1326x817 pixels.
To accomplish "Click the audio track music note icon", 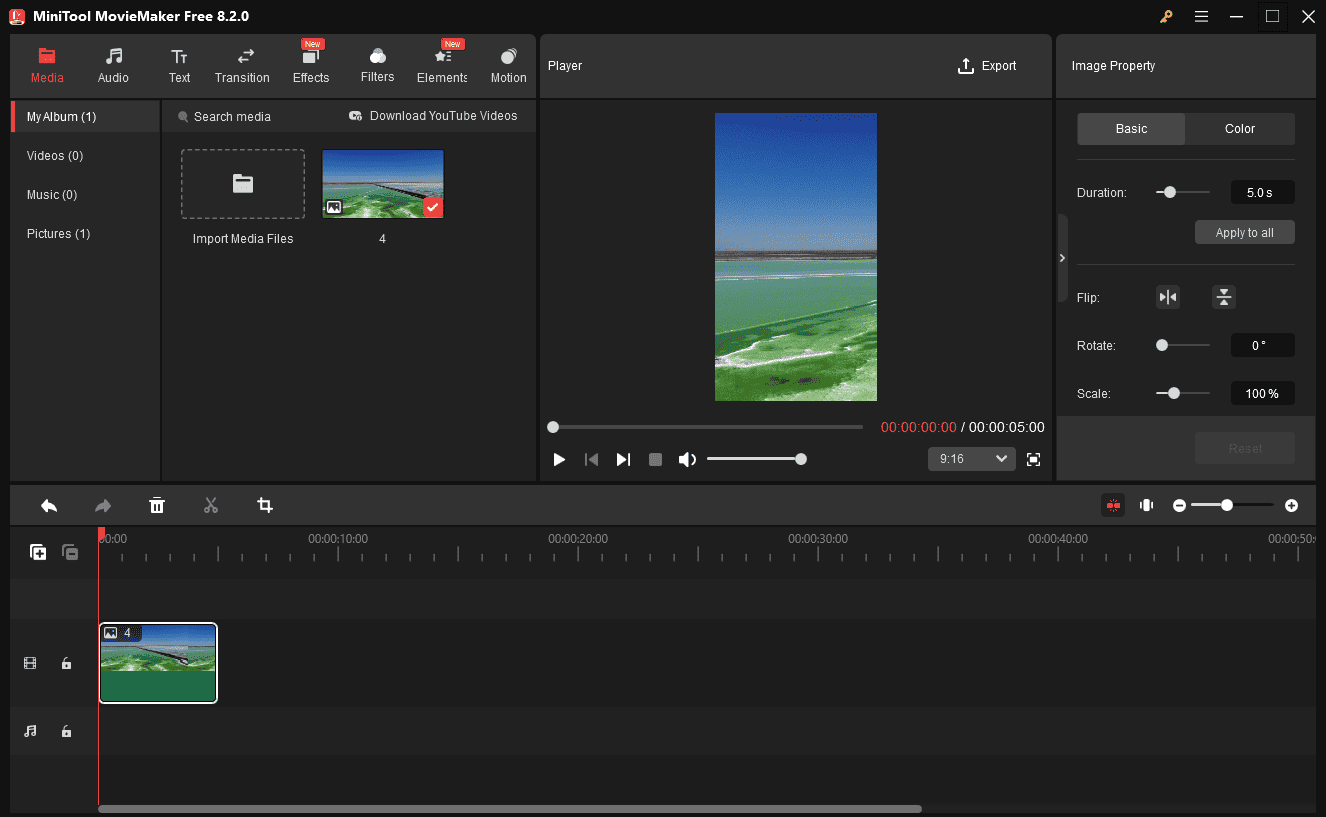I will point(30,731).
